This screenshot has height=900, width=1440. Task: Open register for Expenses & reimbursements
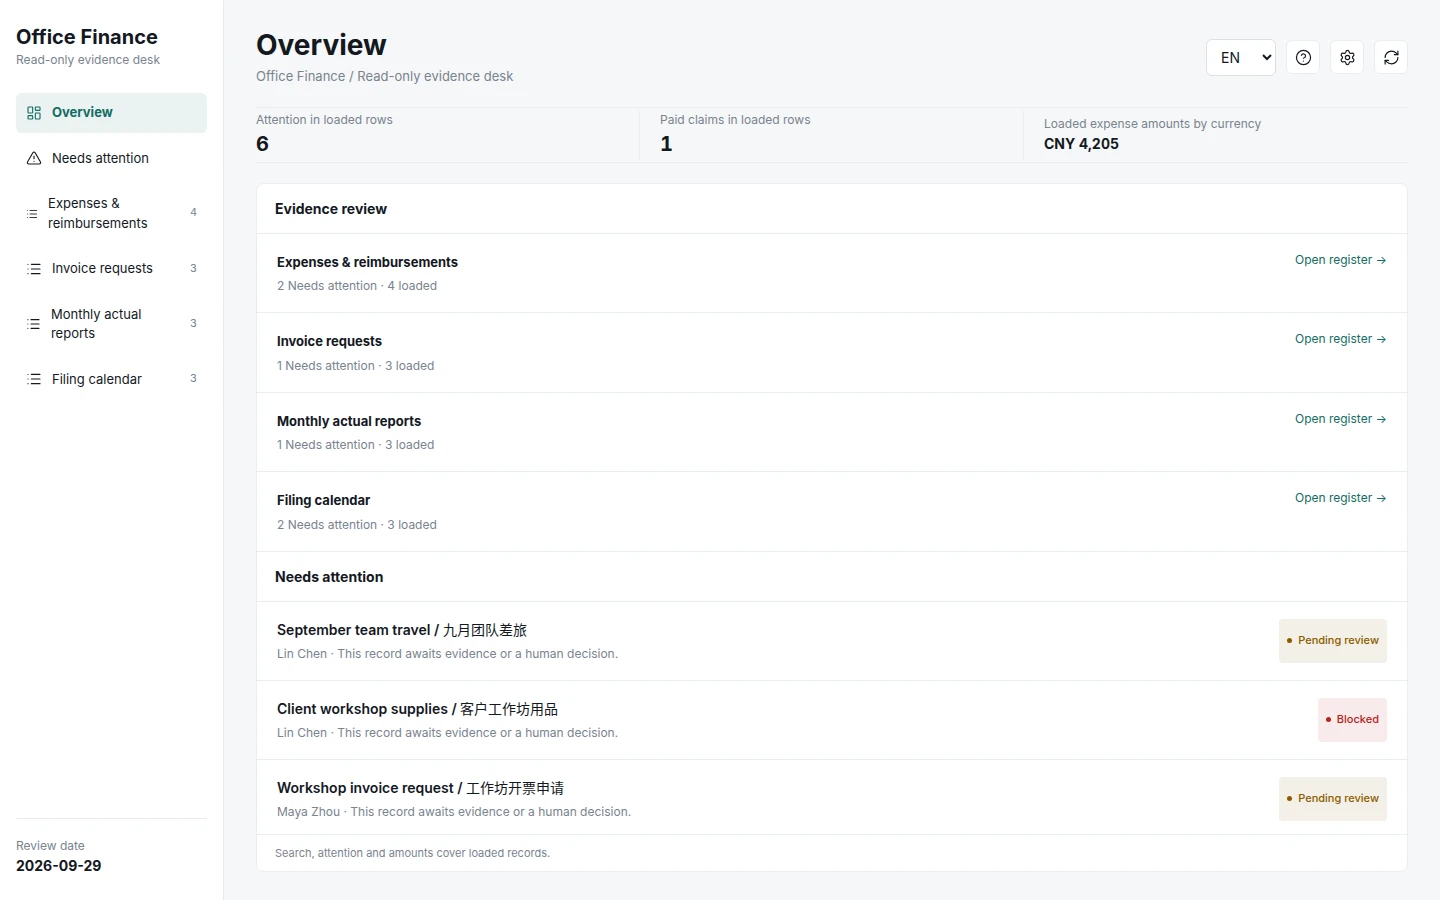tap(1340, 260)
